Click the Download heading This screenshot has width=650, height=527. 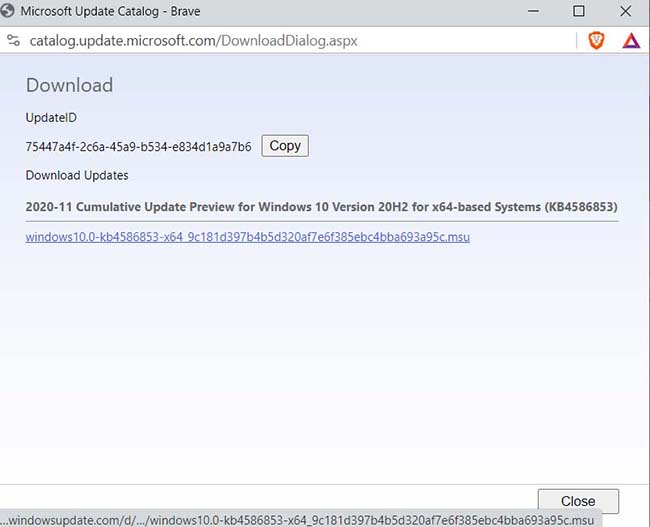point(69,85)
